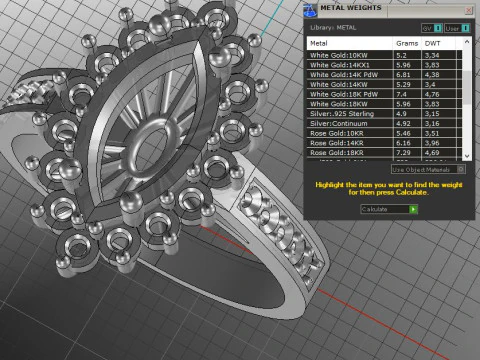Select the Silver:Continuum row
The image size is (480, 360).
pyautogui.click(x=384, y=123)
